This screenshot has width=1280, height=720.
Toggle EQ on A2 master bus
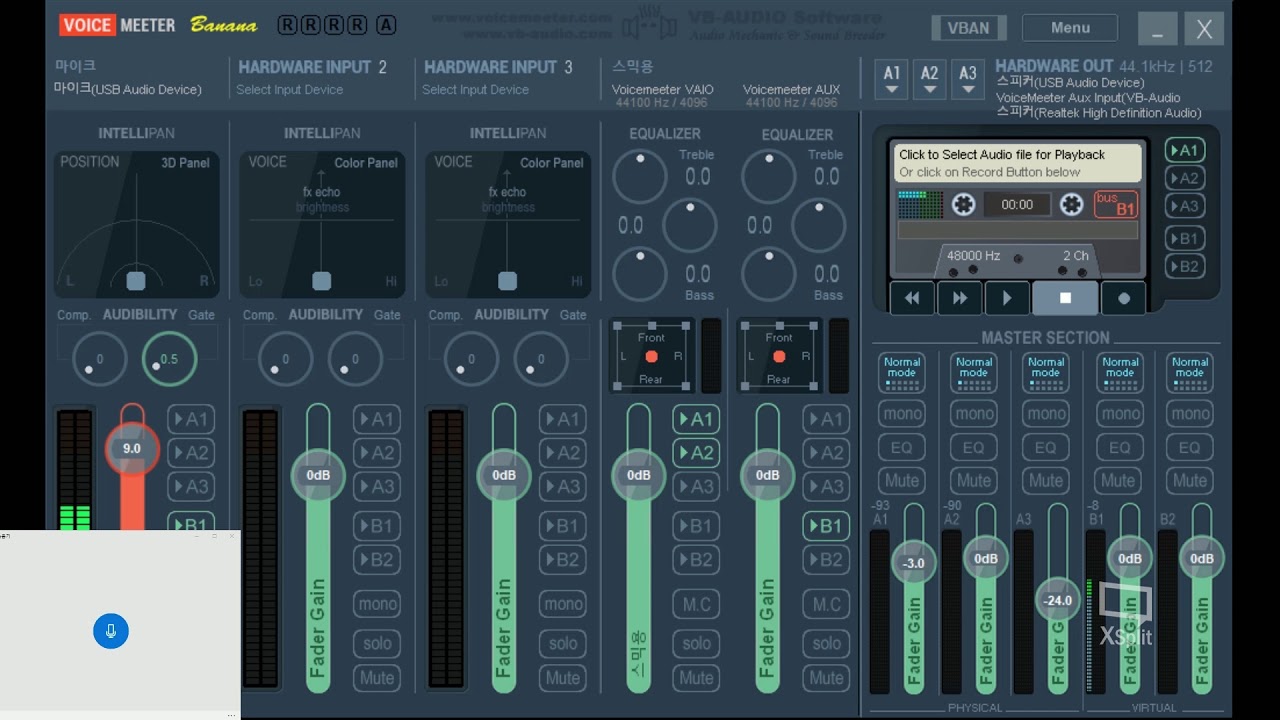tap(974, 448)
